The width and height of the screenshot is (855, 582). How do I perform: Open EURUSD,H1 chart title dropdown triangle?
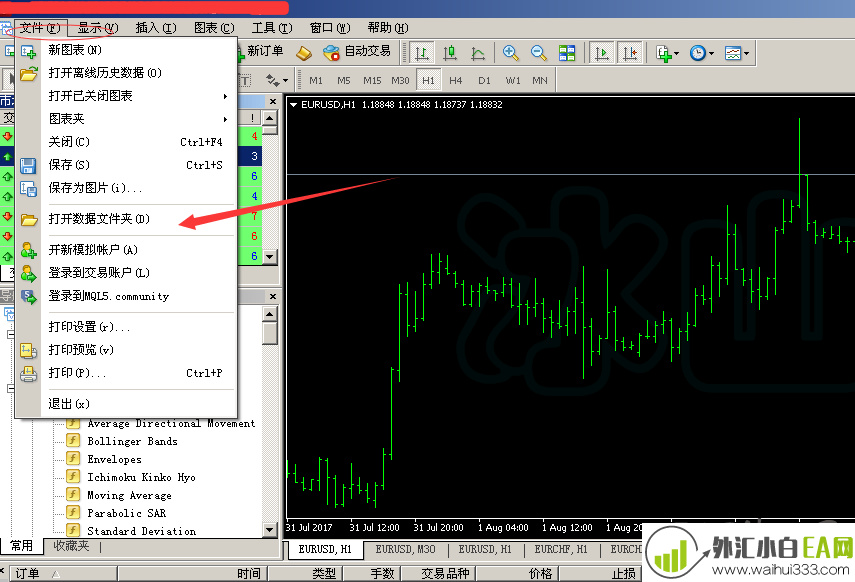tap(293, 105)
